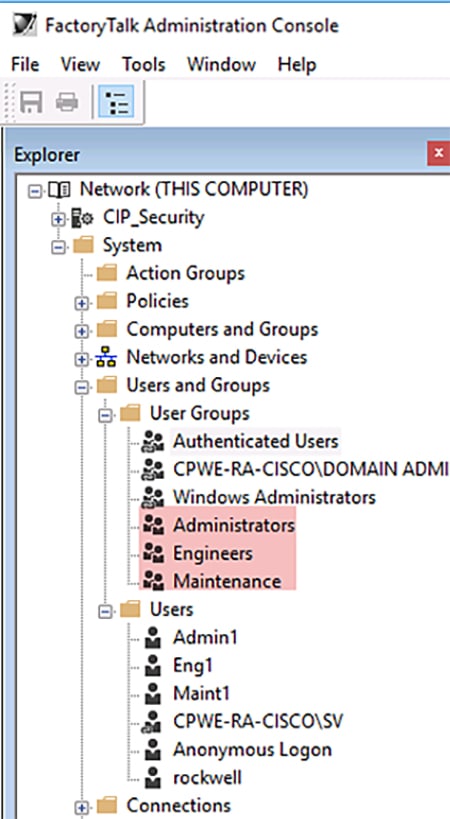This screenshot has height=819, width=450.
Task: Select the Maint1 user label
Action: [x=202, y=694]
